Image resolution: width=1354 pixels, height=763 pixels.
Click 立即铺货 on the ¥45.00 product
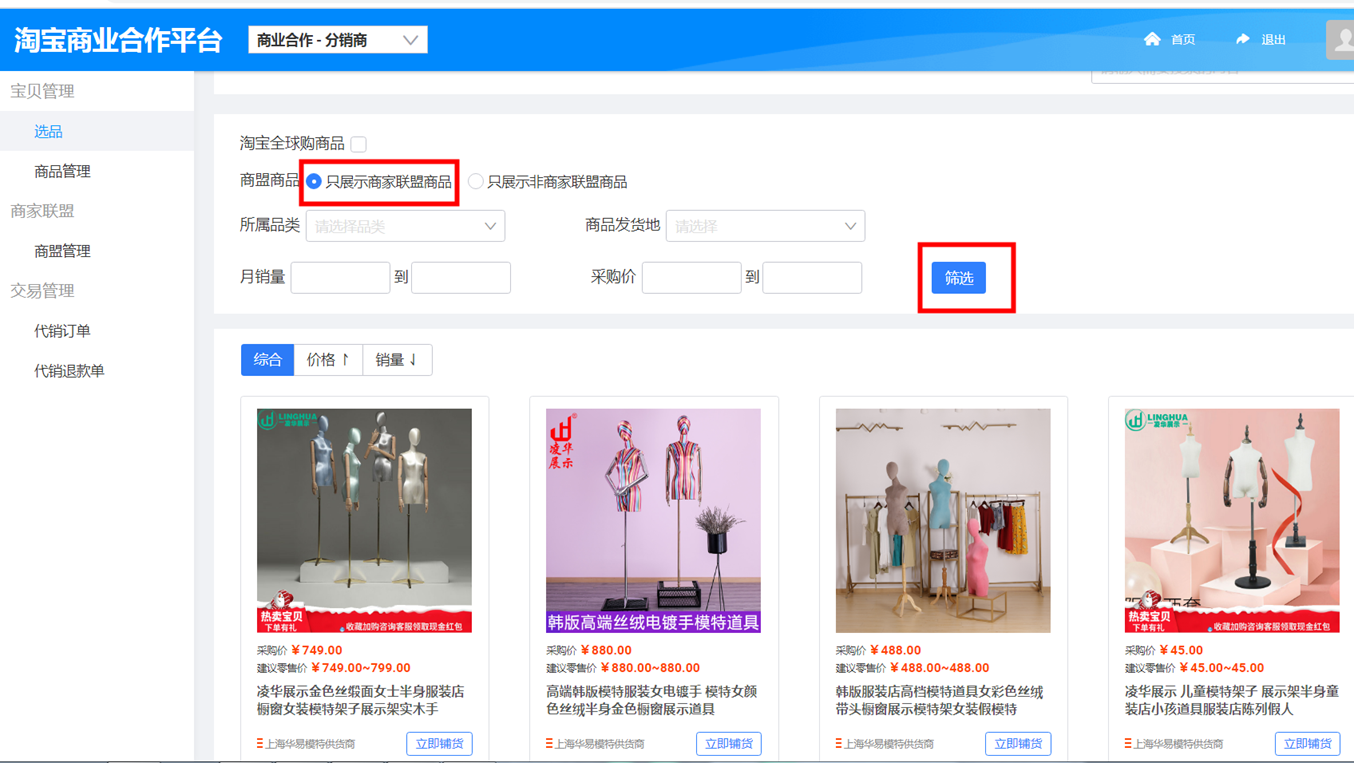tap(1307, 743)
